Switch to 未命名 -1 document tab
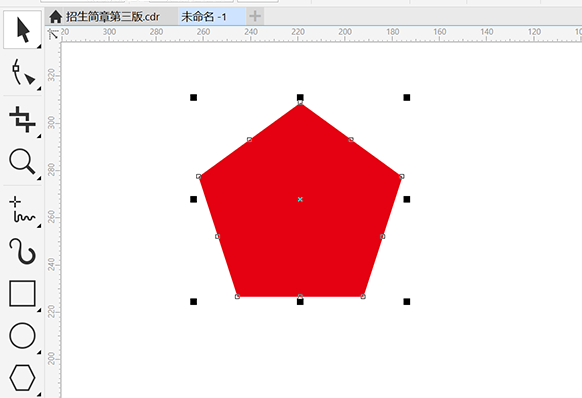 [x=203, y=17]
